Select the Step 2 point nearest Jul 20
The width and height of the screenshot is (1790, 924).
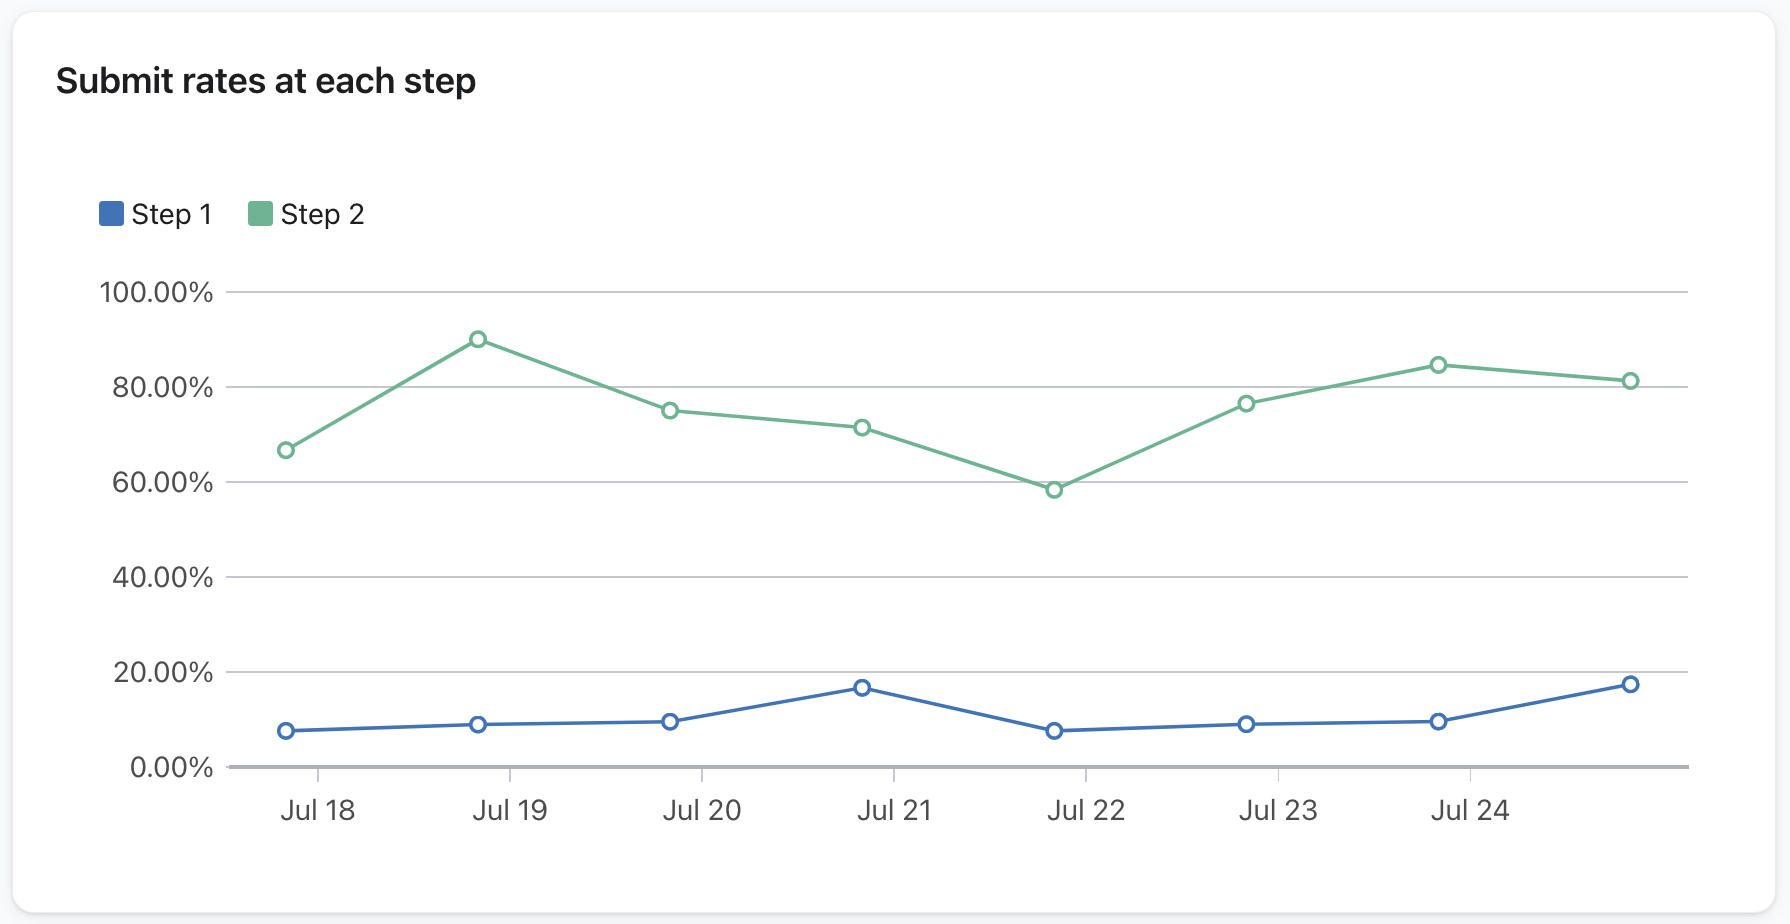[670, 411]
